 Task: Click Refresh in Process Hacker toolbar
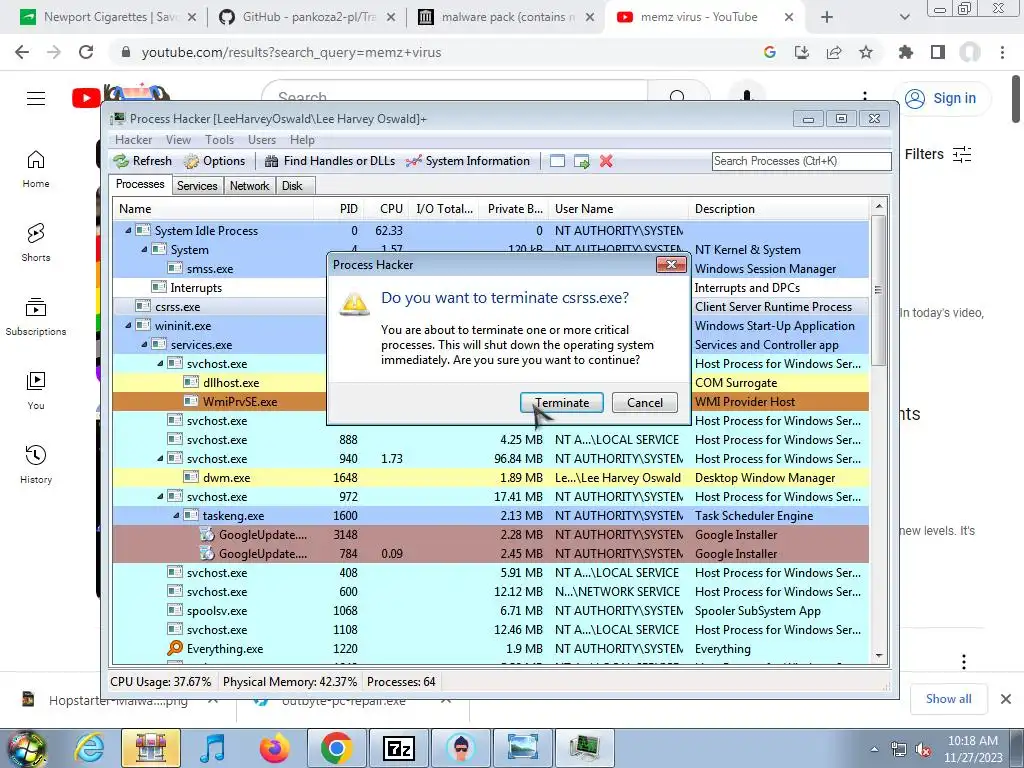click(142, 161)
